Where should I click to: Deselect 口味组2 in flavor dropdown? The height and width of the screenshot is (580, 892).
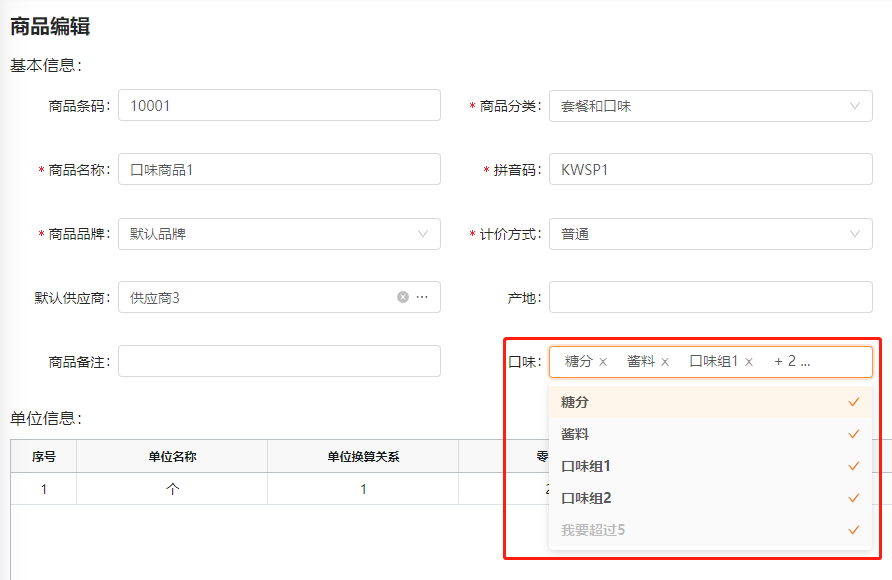[711, 498]
